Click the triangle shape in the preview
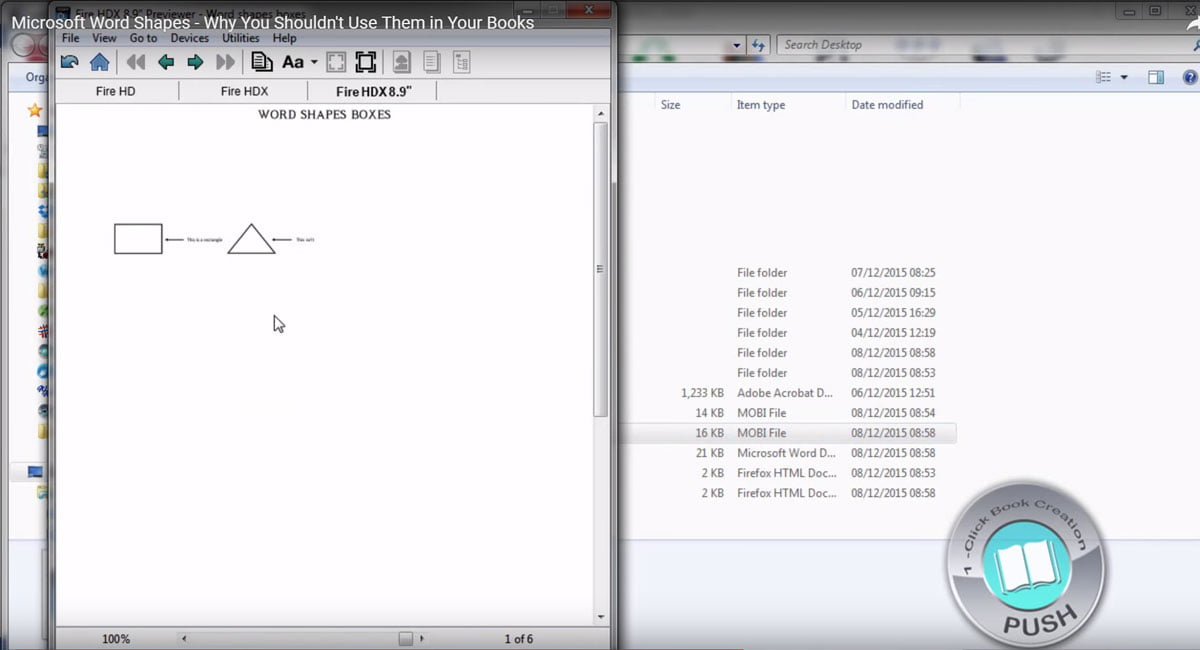The width and height of the screenshot is (1200, 650). (251, 239)
